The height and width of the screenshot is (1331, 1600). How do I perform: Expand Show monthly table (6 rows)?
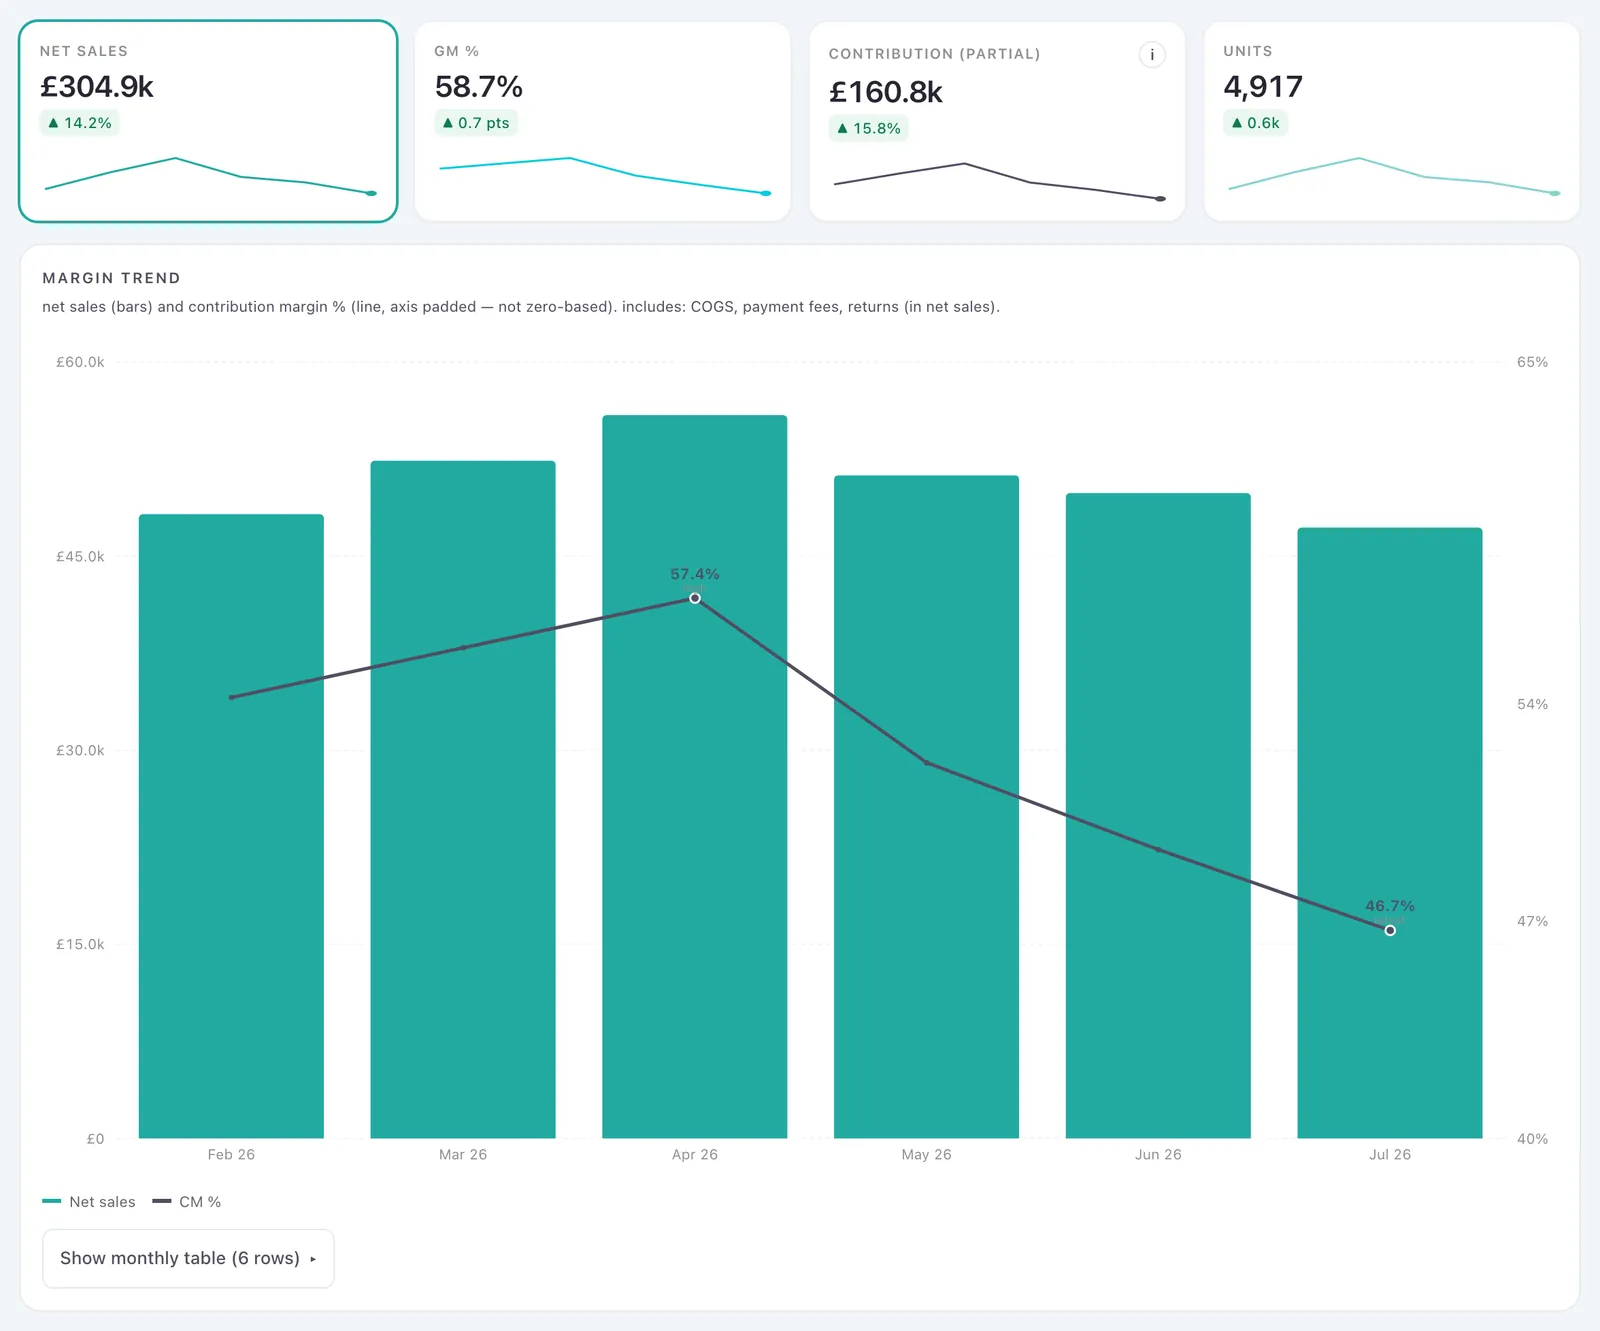click(x=188, y=1258)
